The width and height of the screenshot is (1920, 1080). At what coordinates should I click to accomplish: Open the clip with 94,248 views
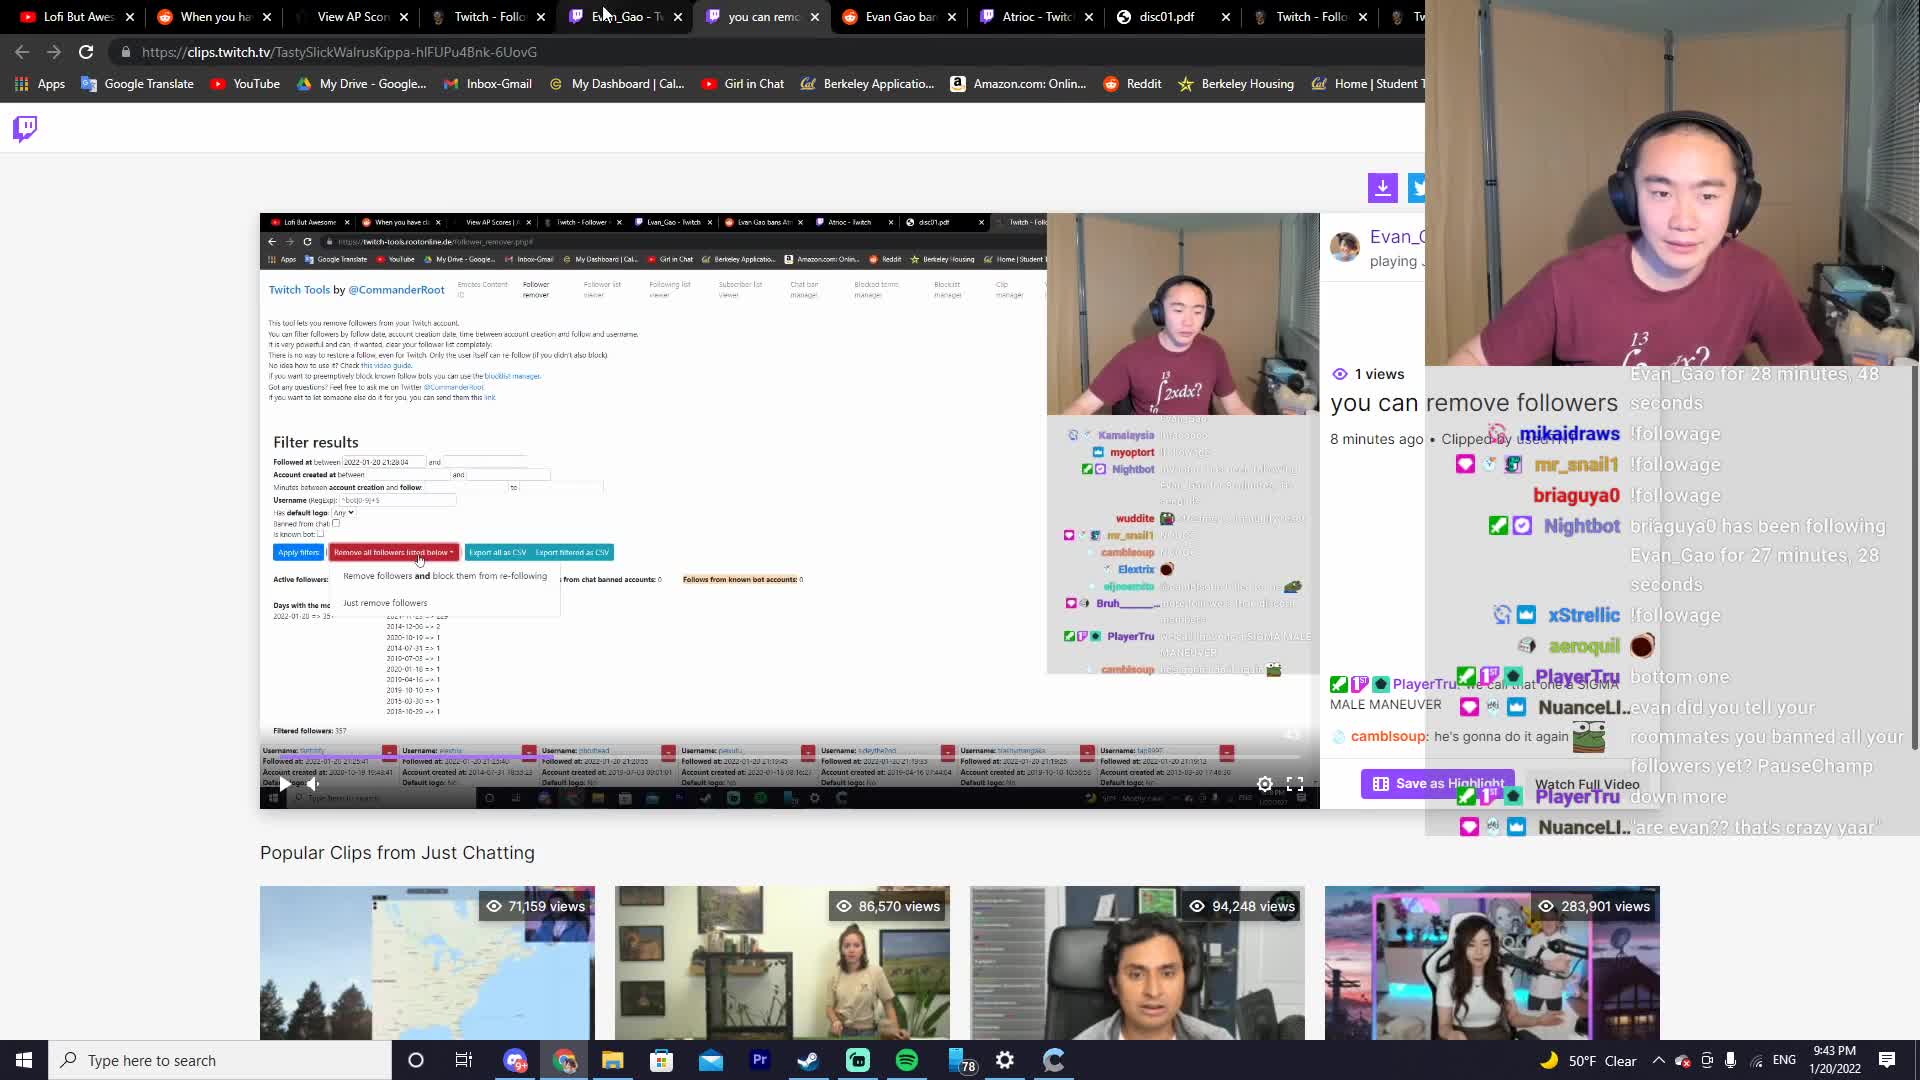point(1137,962)
